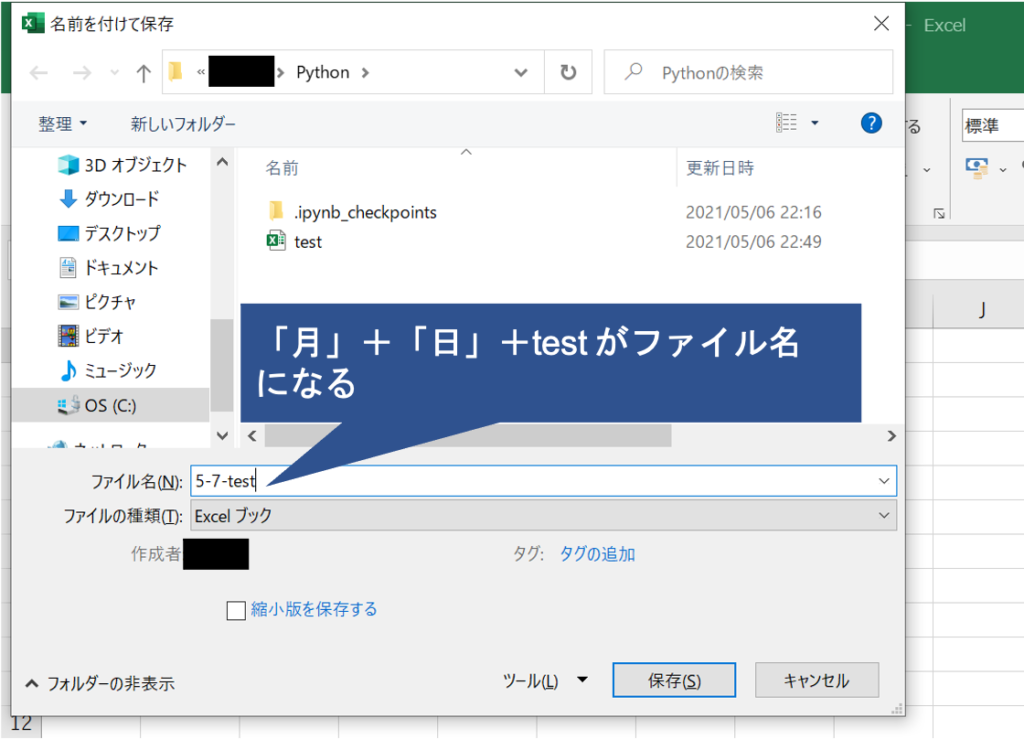Open the help icon
1024x739 pixels.
pyautogui.click(x=871, y=123)
